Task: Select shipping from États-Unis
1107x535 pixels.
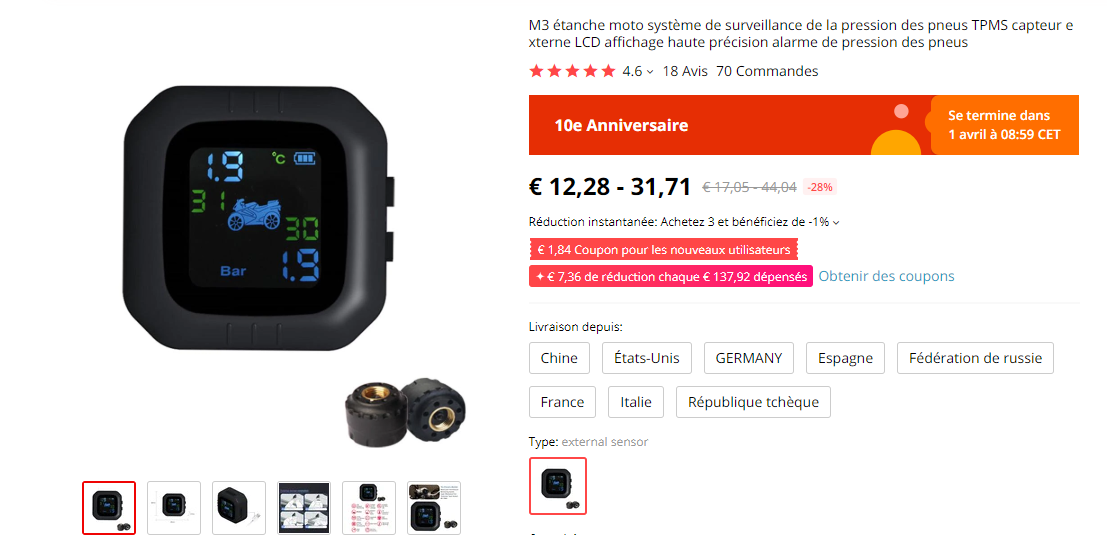Action: pos(647,358)
